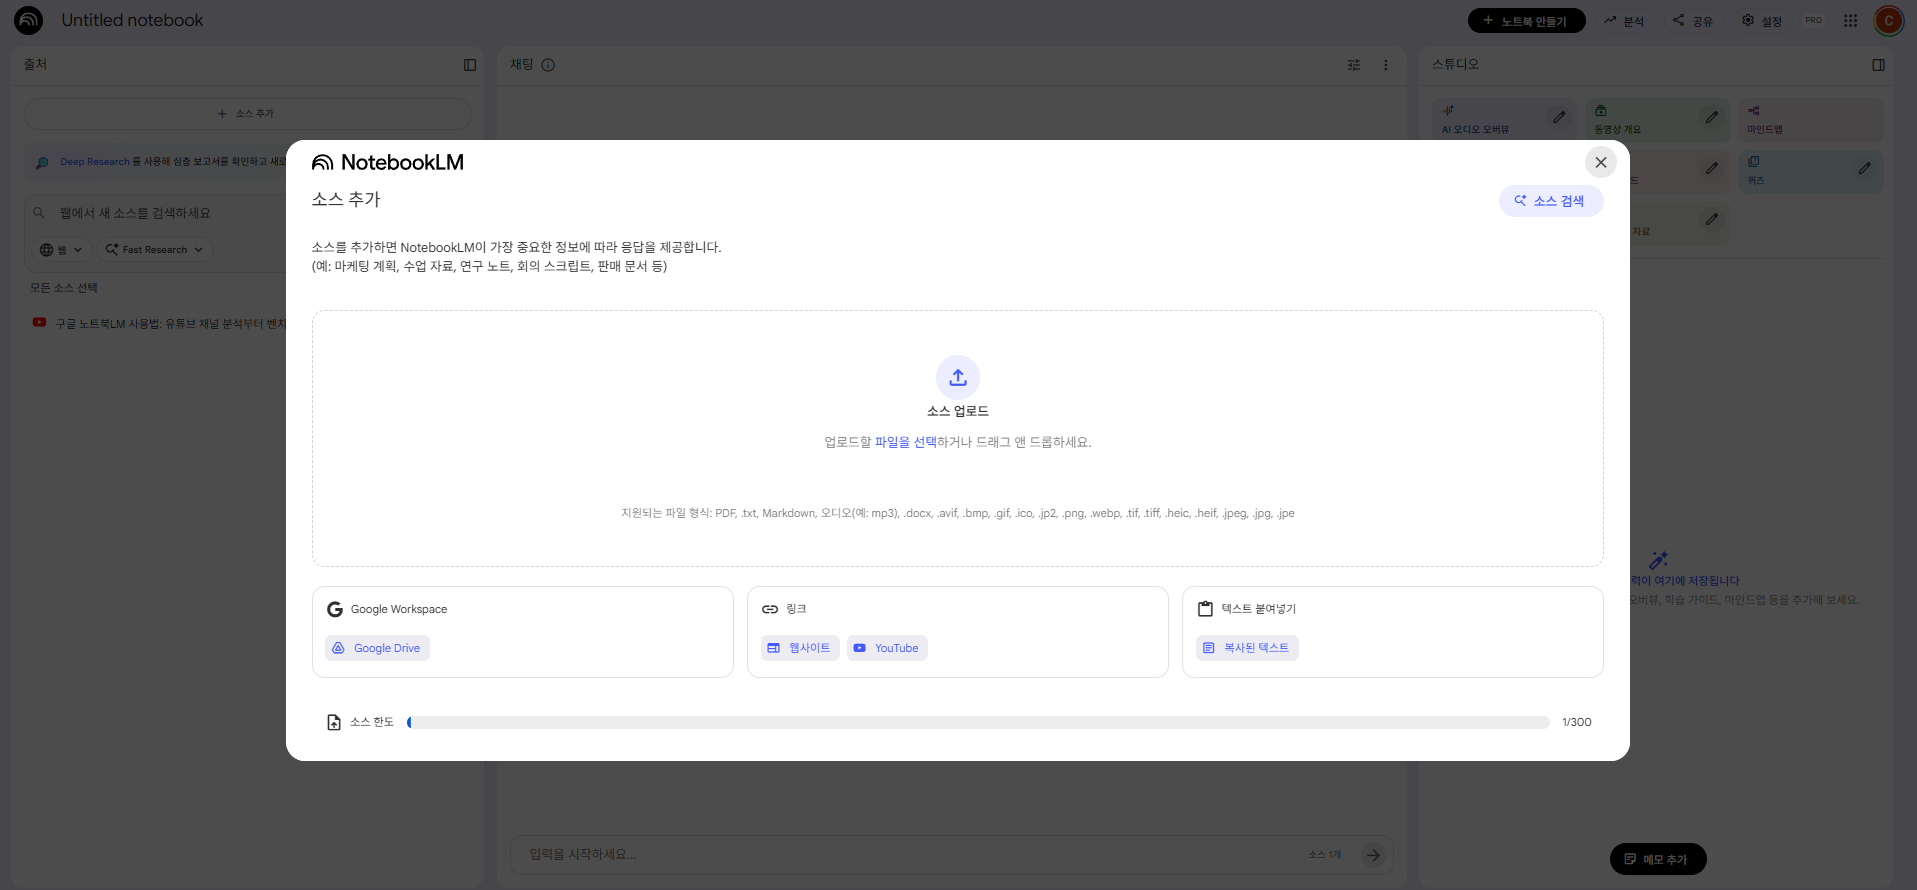The width and height of the screenshot is (1917, 890).
Task: Click the 소스 한도 progress bar
Action: (x=978, y=722)
